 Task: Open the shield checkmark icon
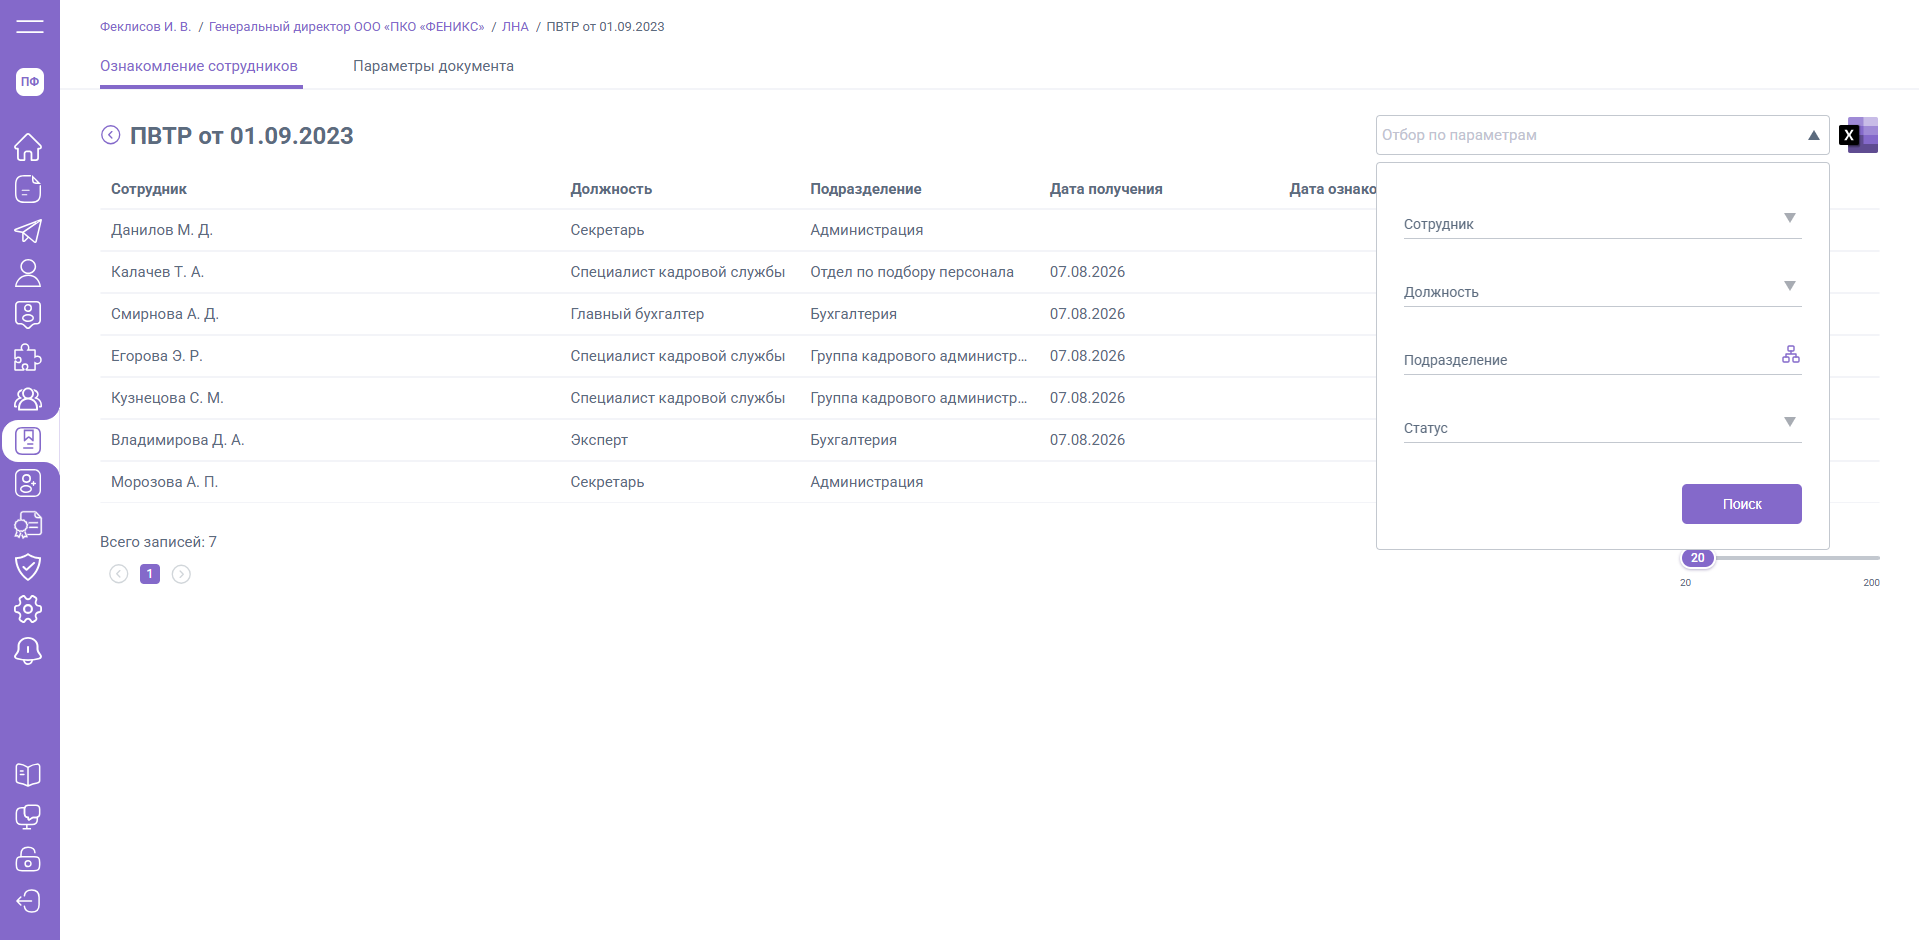28,567
